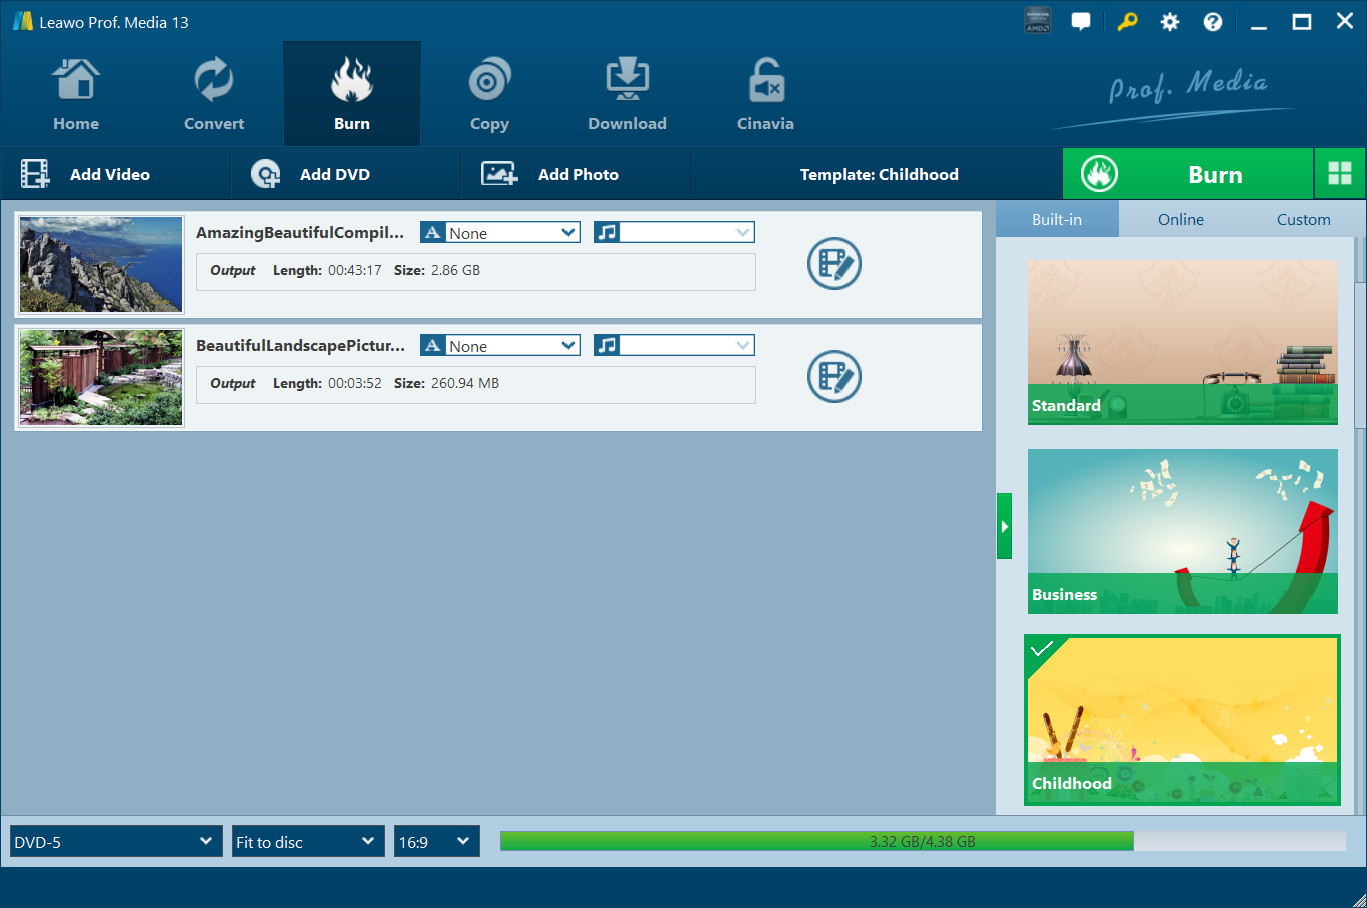
Task: Choose the Business menu template
Action: point(1182,531)
